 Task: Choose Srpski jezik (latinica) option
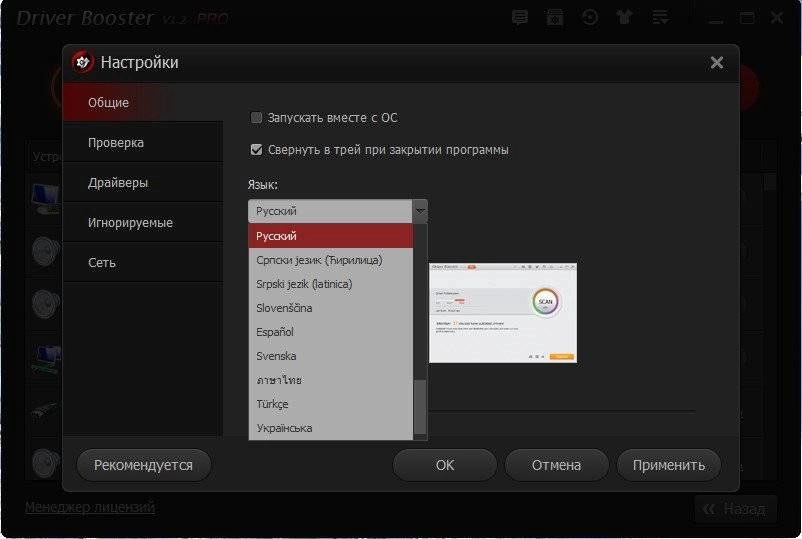[x=330, y=284]
